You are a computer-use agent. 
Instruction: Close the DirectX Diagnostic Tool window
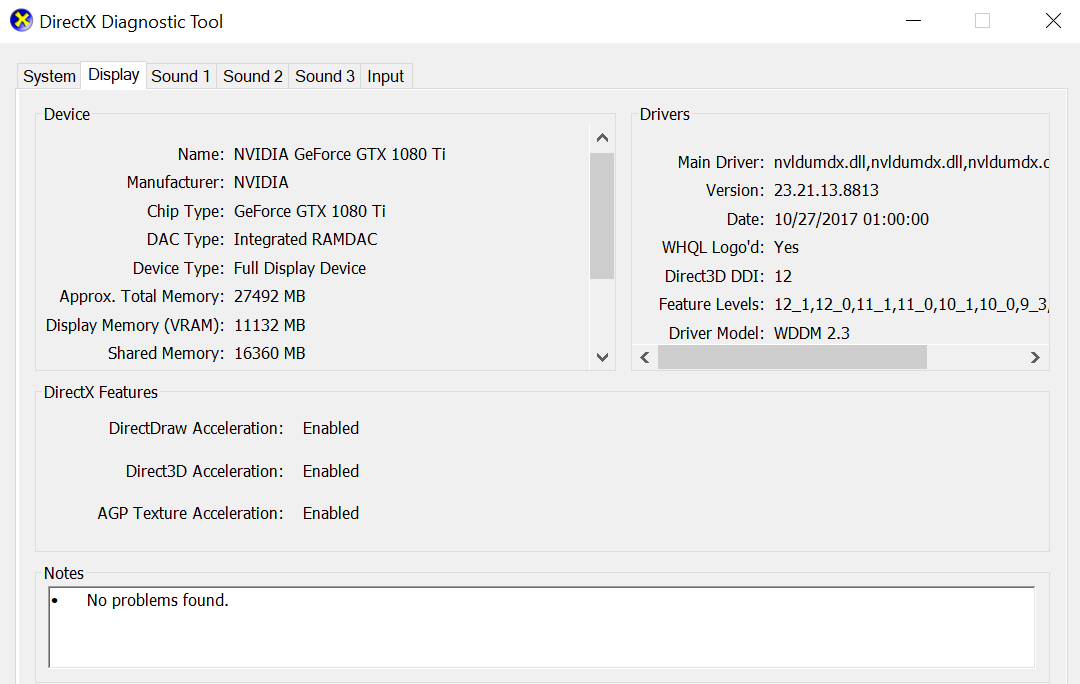coord(1053,21)
